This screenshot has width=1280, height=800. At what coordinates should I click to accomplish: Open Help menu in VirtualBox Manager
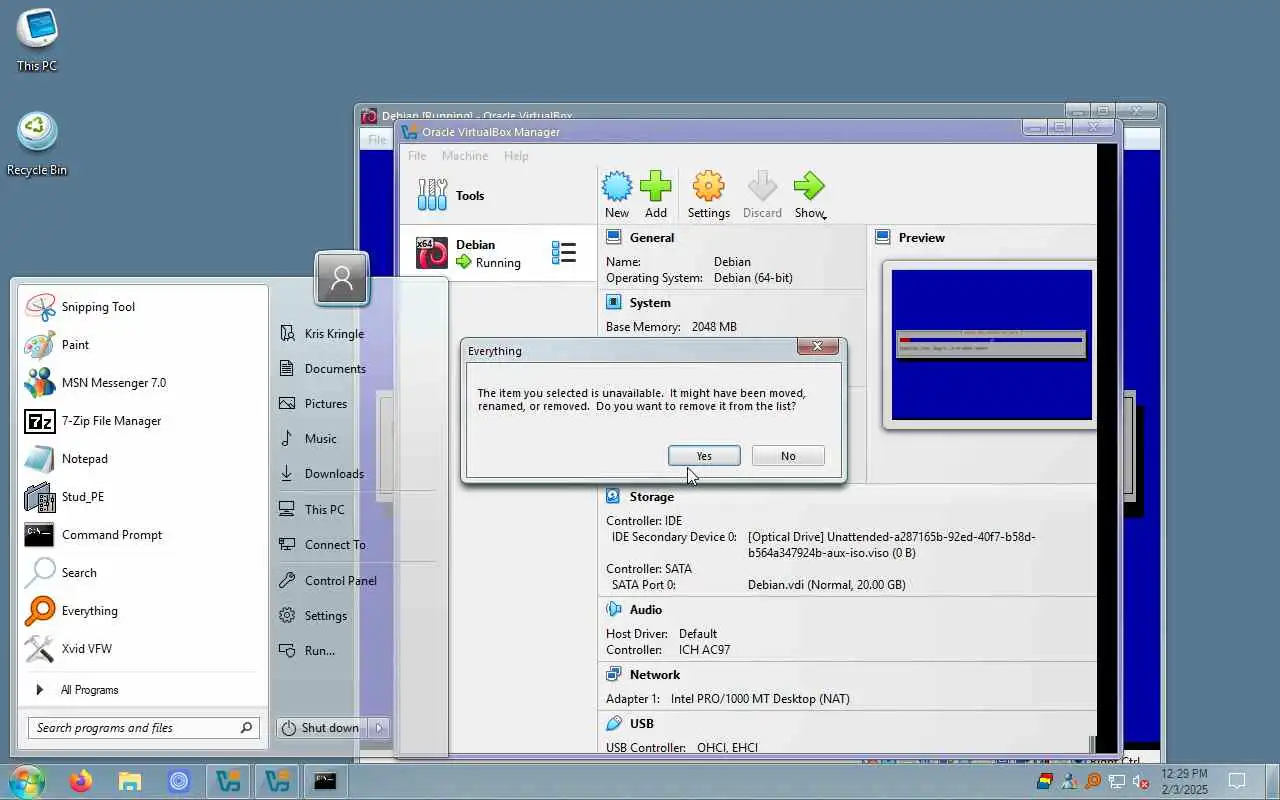coord(516,156)
